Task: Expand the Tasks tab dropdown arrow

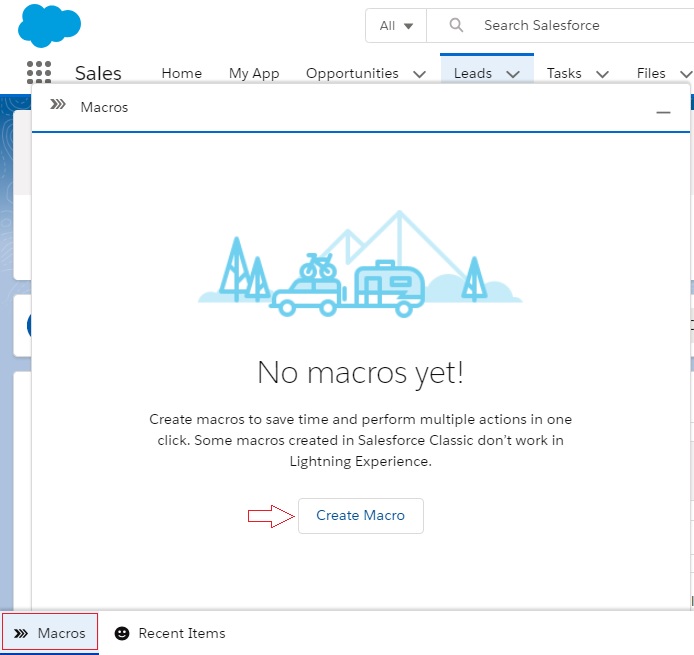Action: pyautogui.click(x=602, y=74)
